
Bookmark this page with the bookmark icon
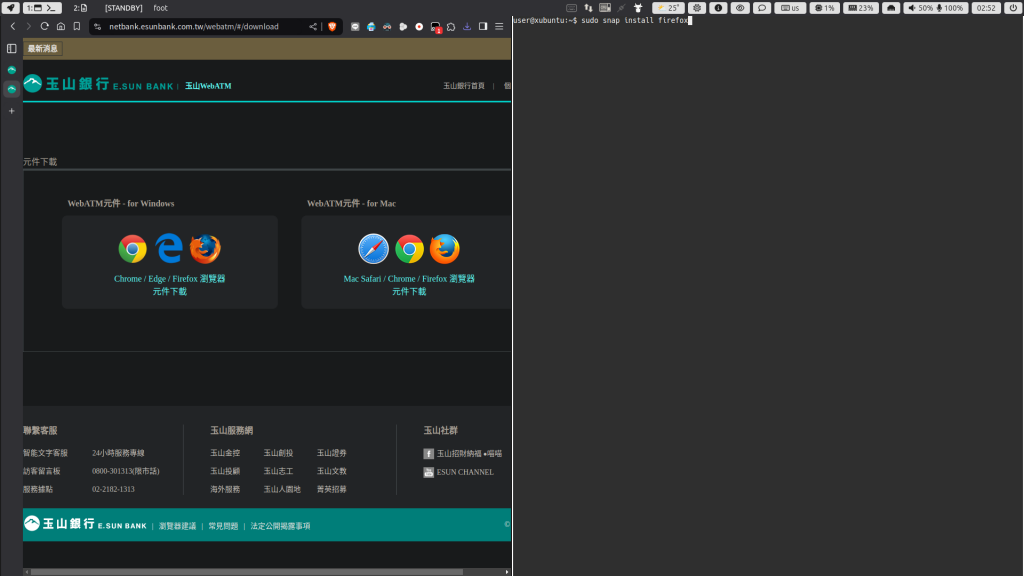76,27
